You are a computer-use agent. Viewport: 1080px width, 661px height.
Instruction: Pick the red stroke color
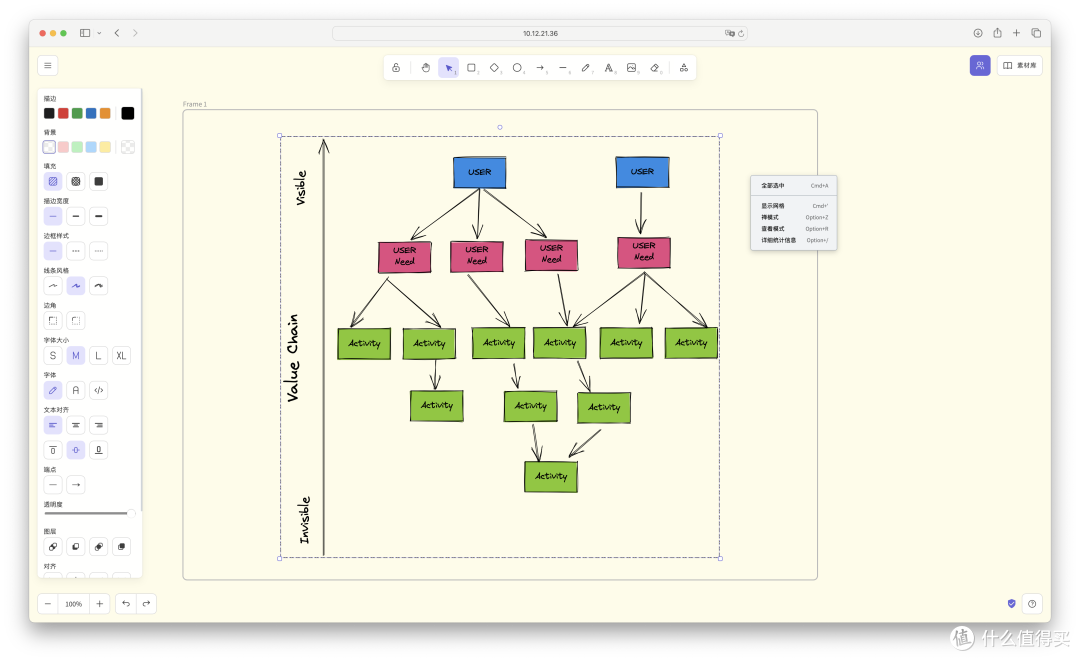coord(63,113)
